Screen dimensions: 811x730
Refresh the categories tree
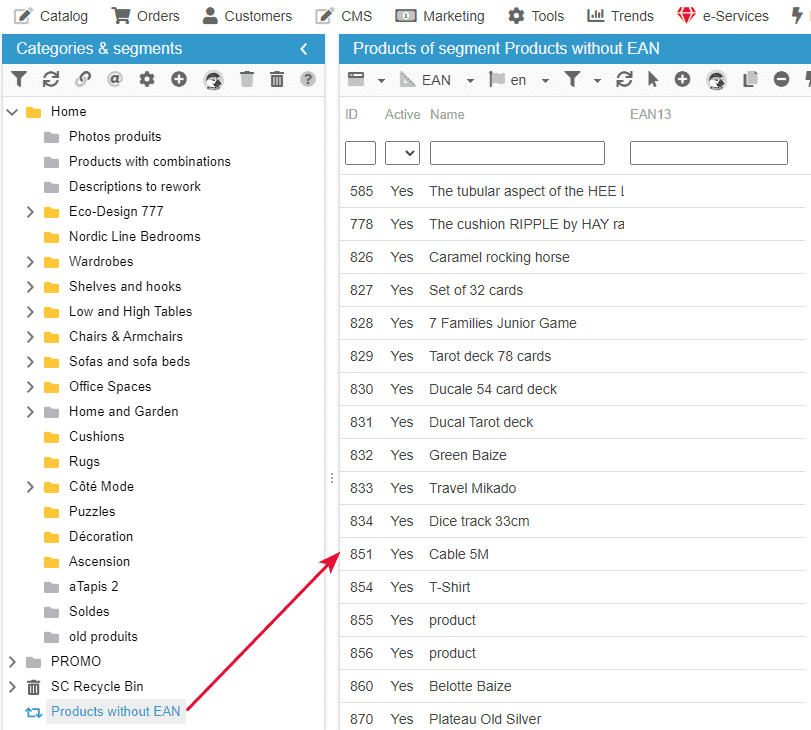[51, 80]
